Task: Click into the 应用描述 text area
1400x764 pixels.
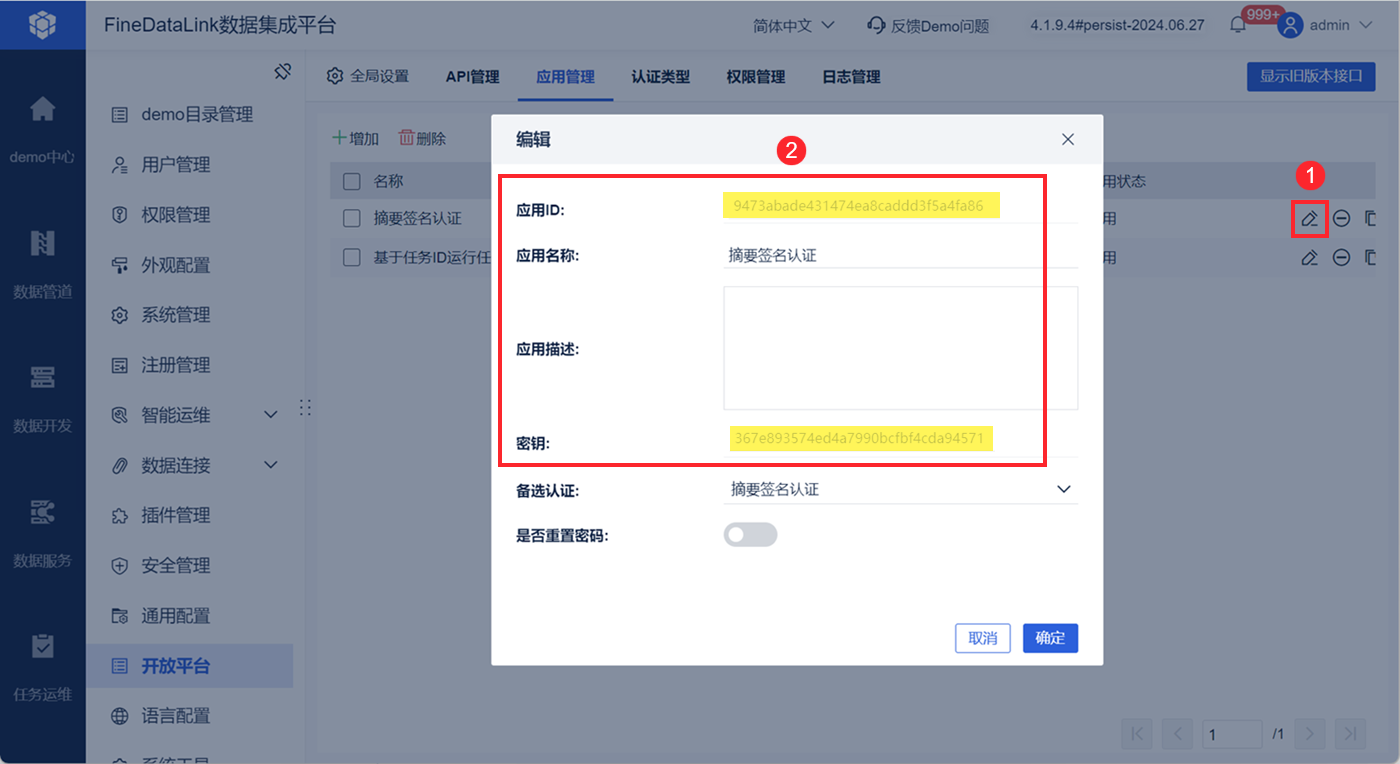Action: point(900,348)
